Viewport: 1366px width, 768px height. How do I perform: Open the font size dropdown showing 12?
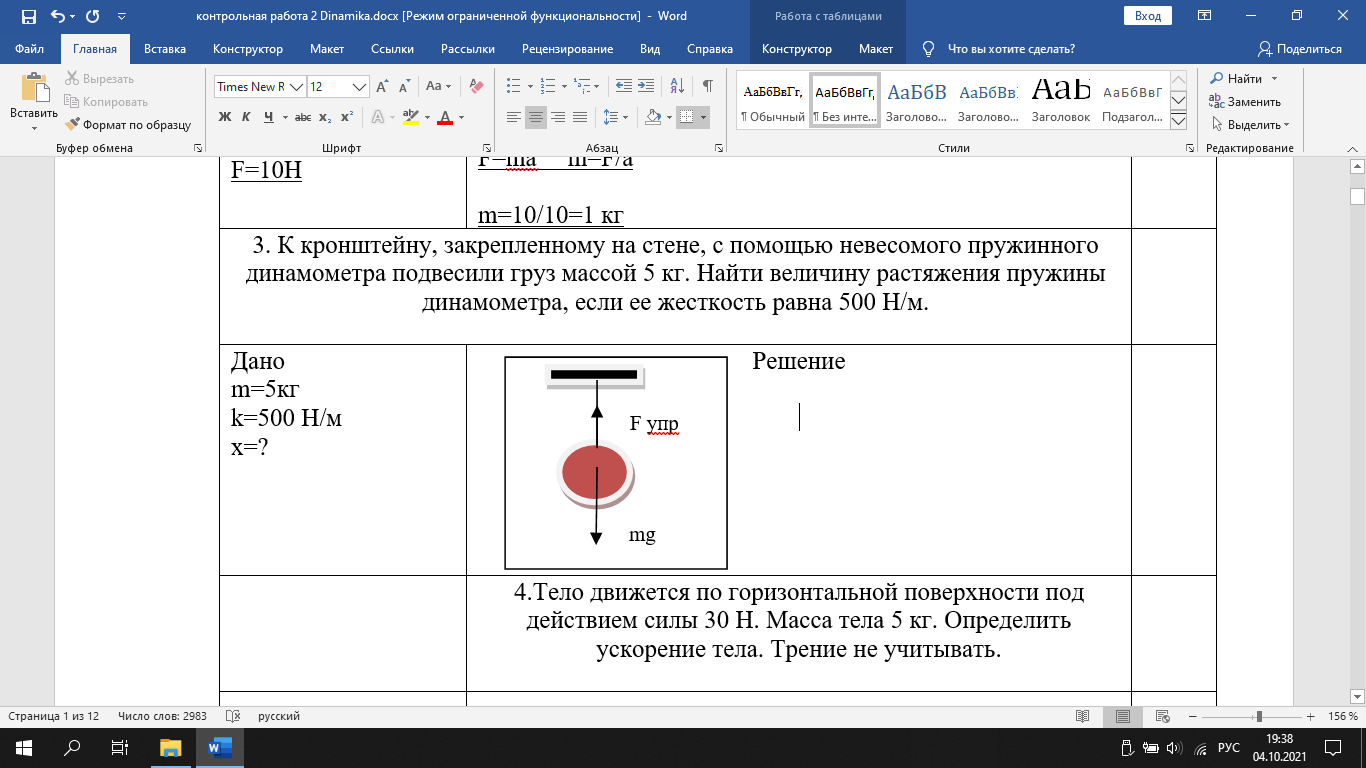coord(361,87)
